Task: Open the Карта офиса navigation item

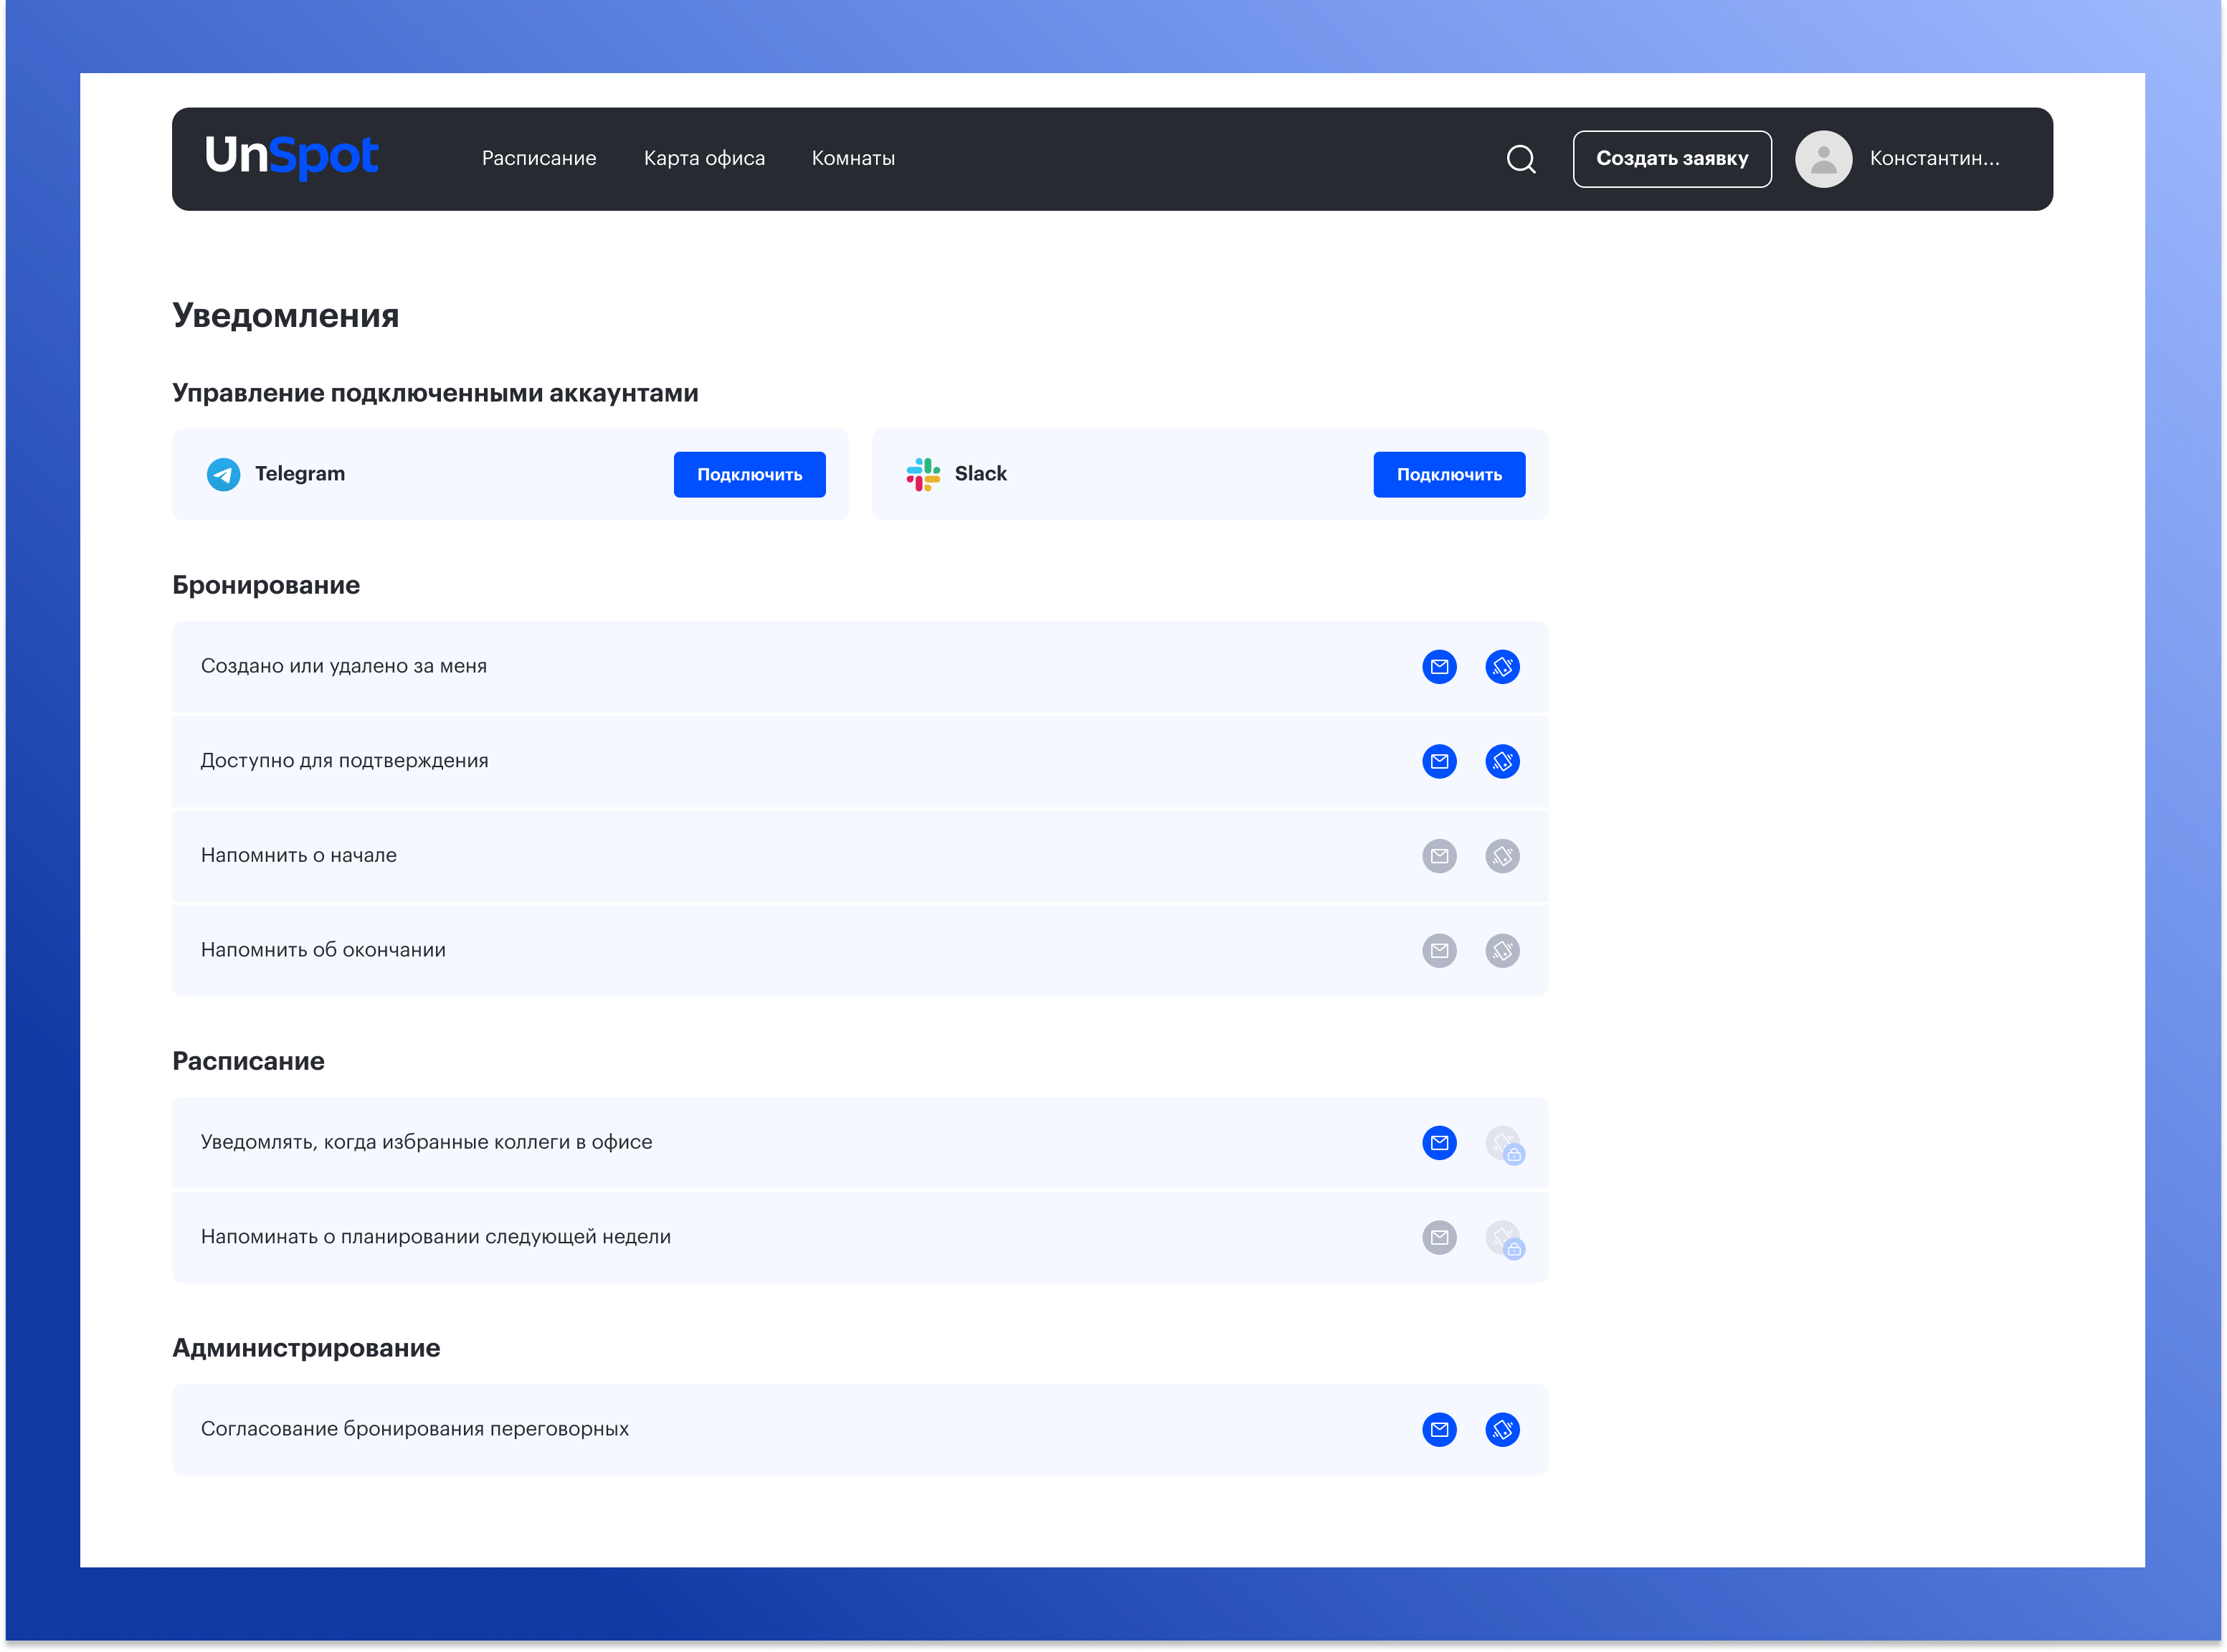Action: point(704,158)
